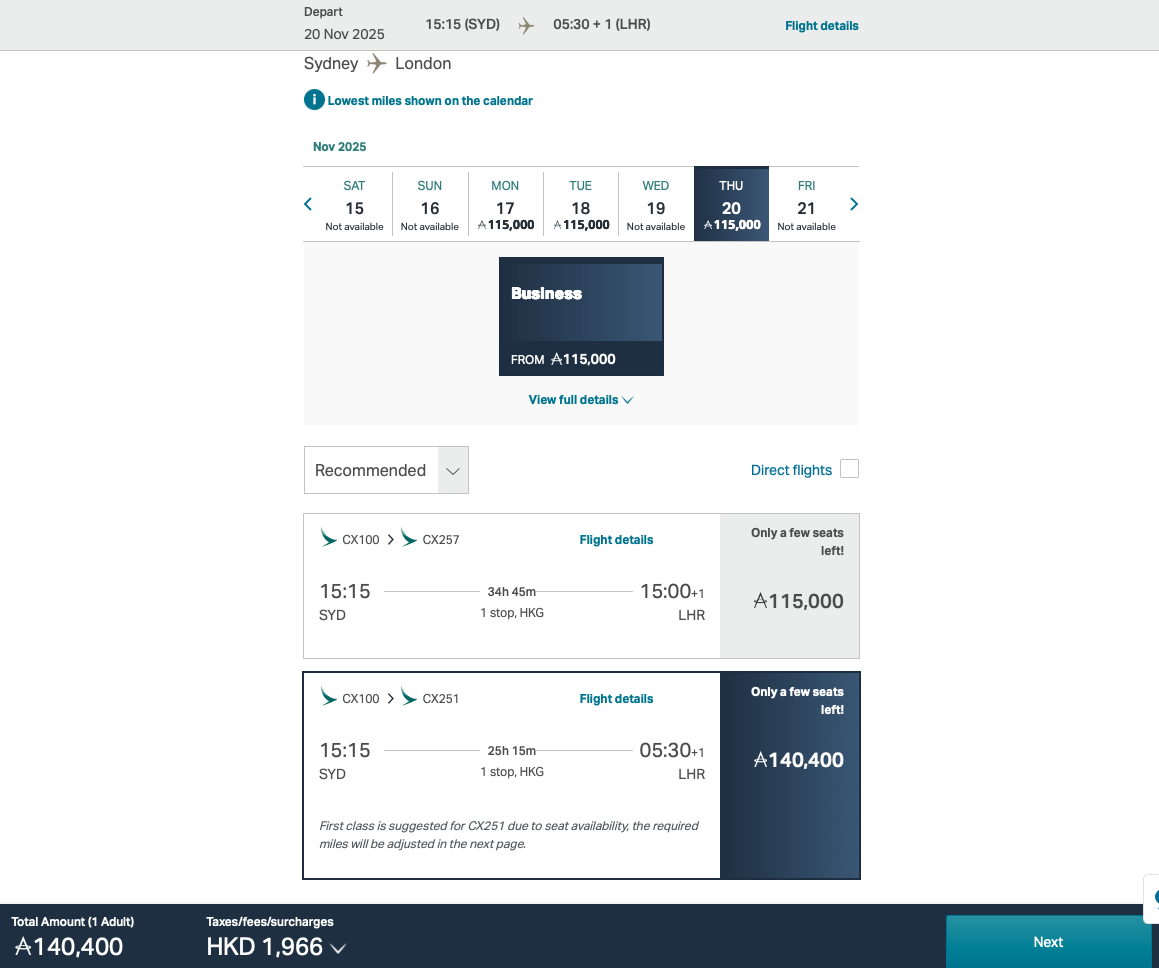Open the Recommended sort dropdown
The image size is (1159, 968).
coord(386,470)
